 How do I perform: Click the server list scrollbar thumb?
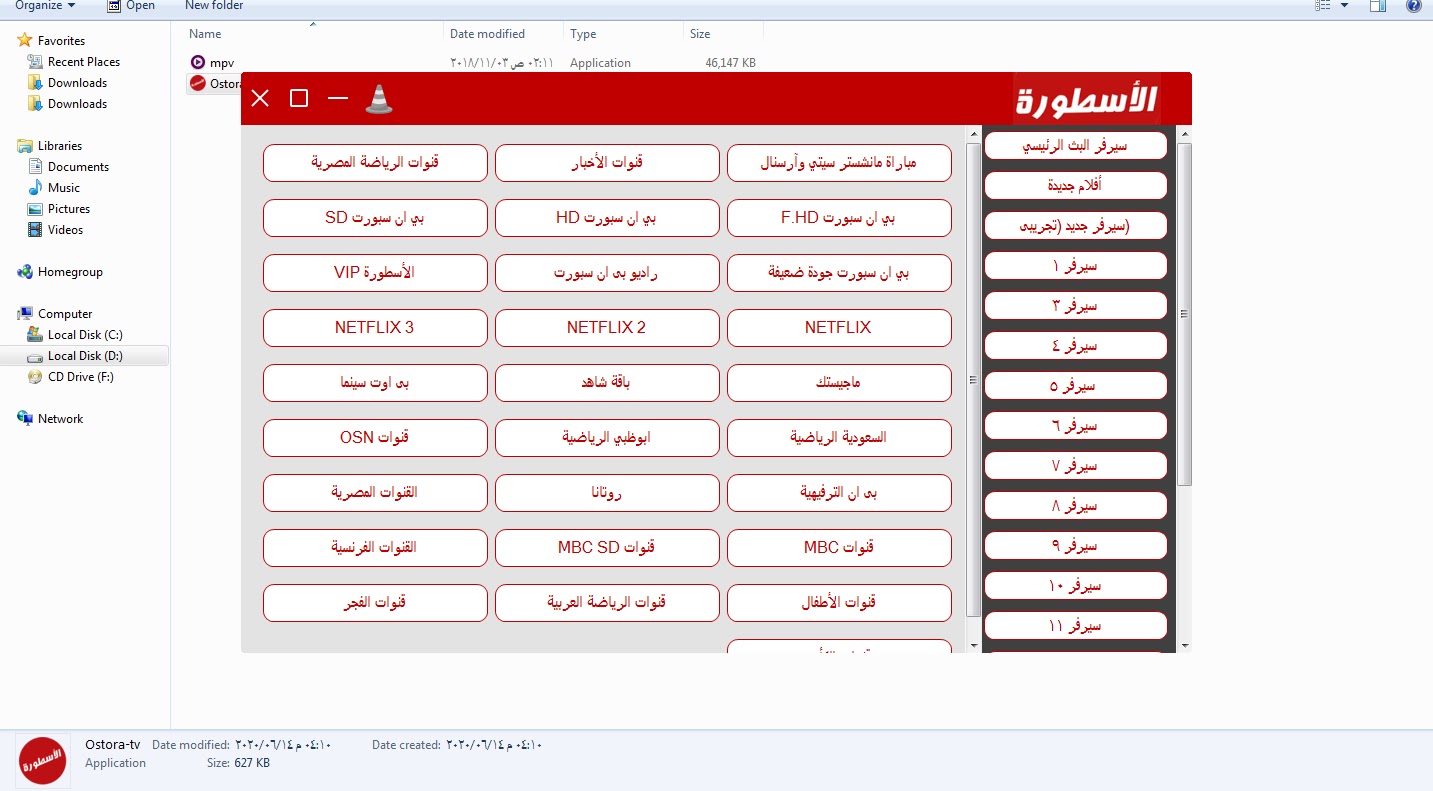(1185, 314)
